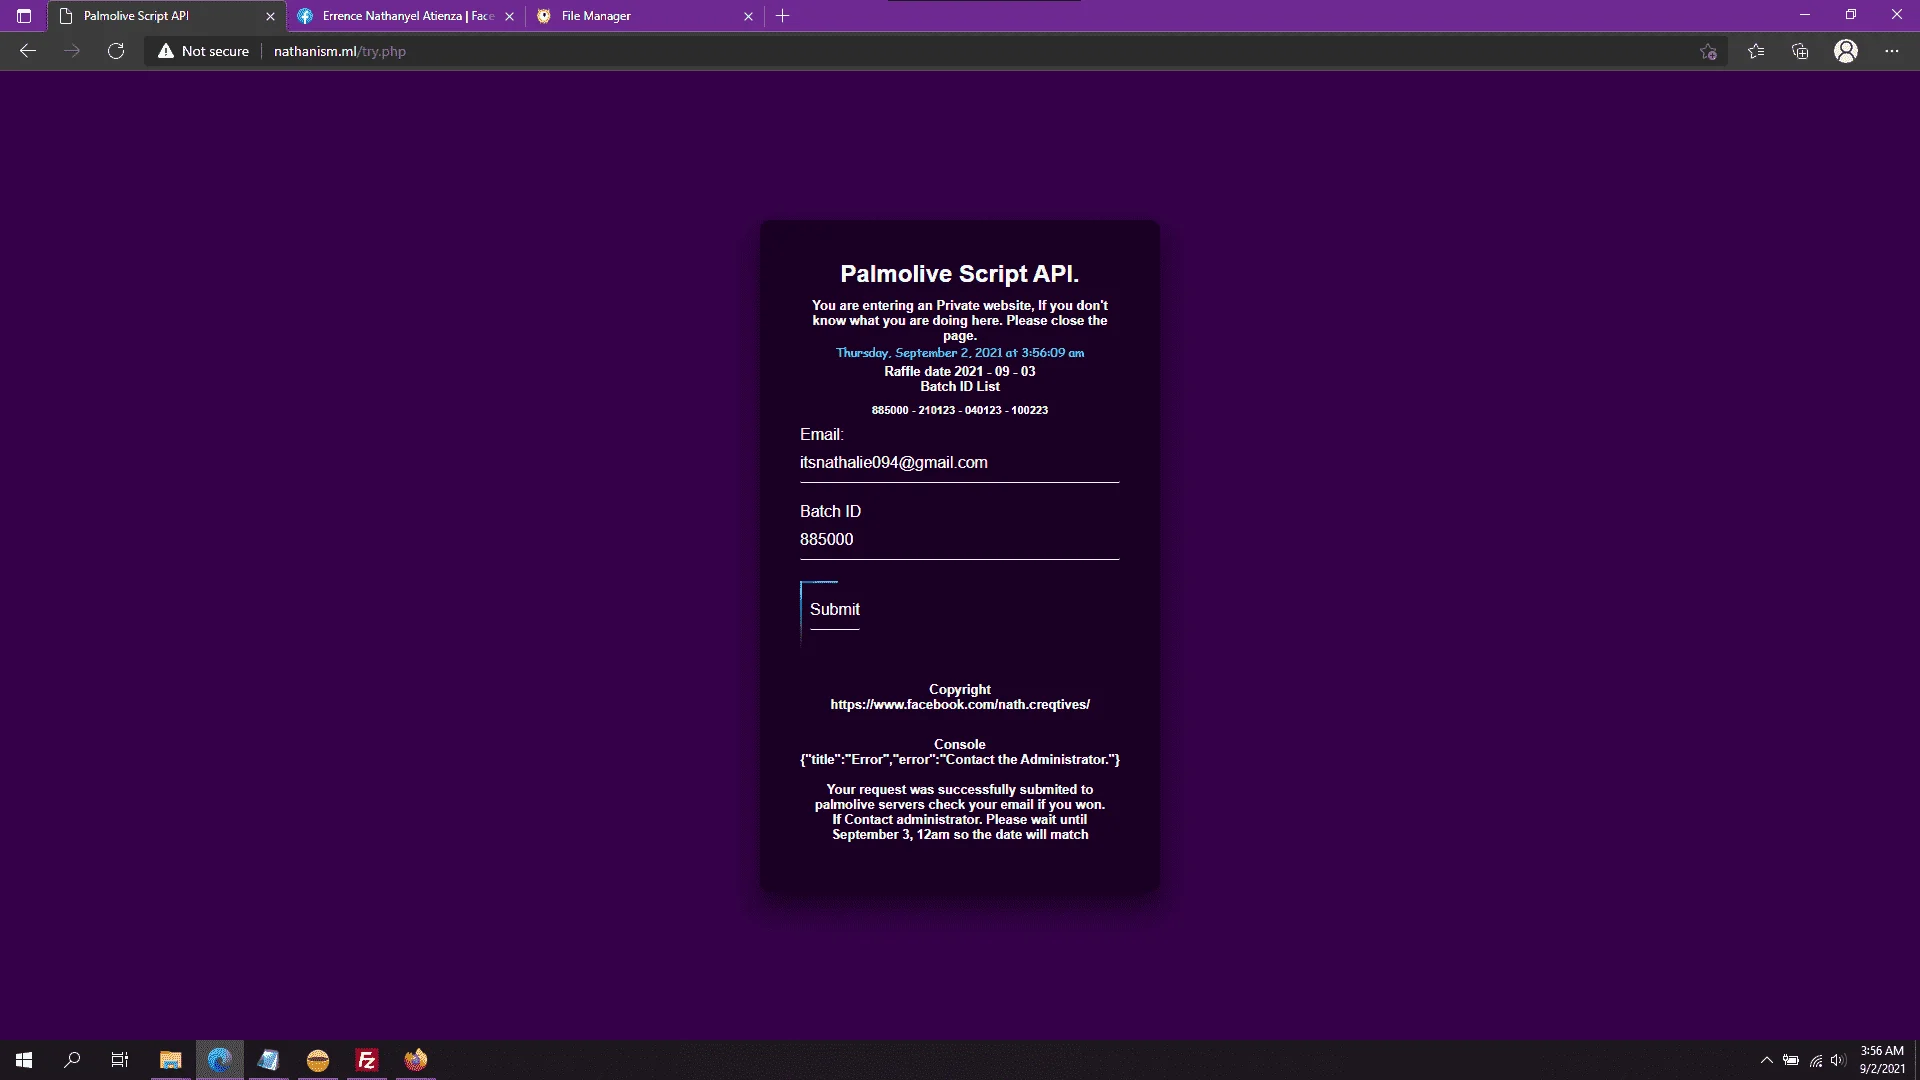This screenshot has width=1920, height=1080.
Task: Click the volume speaker tray icon
Action: 1838,1060
